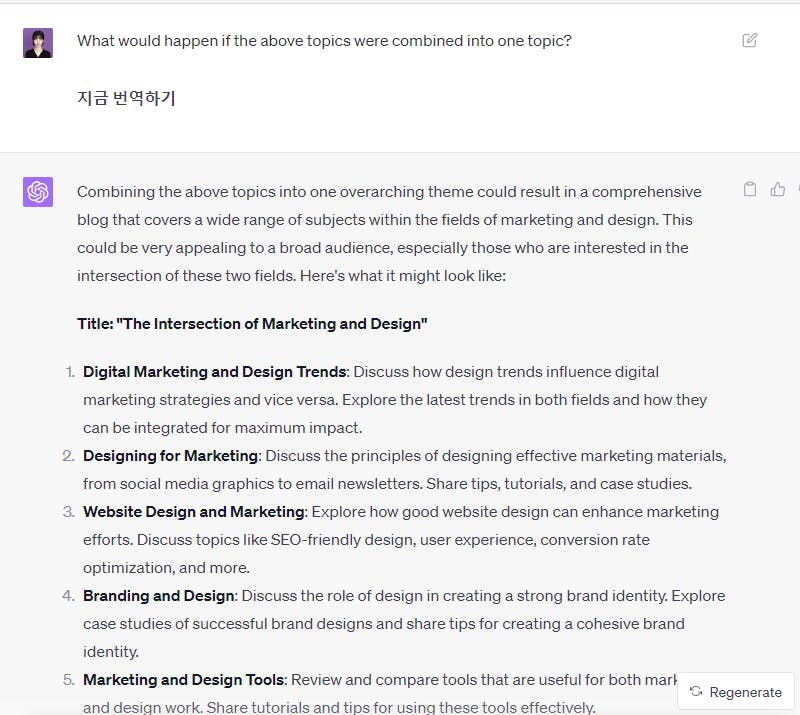Give the response a thumbs up
The width and height of the screenshot is (800, 715).
[778, 189]
